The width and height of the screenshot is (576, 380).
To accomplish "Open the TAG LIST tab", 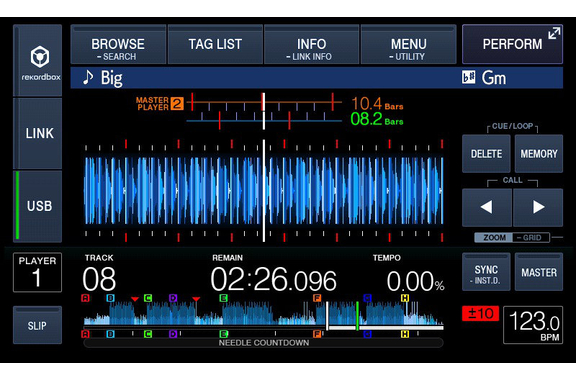I will [215, 44].
